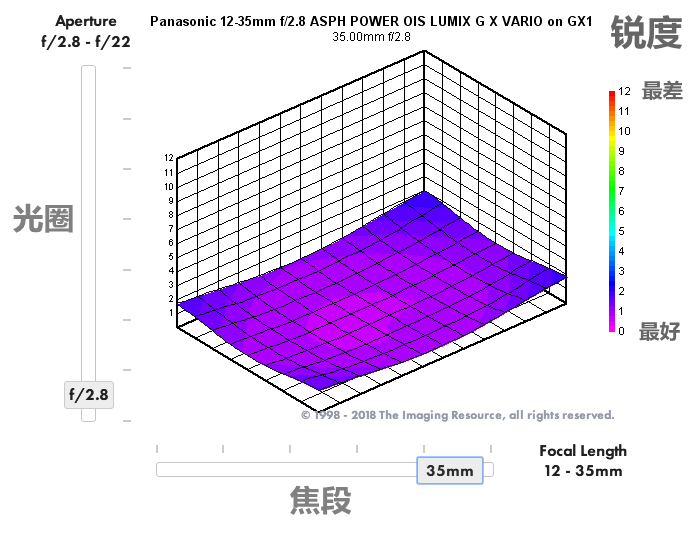This screenshot has width=700, height=540.
Task: Click the 最好 legend label
Action: pos(659,332)
